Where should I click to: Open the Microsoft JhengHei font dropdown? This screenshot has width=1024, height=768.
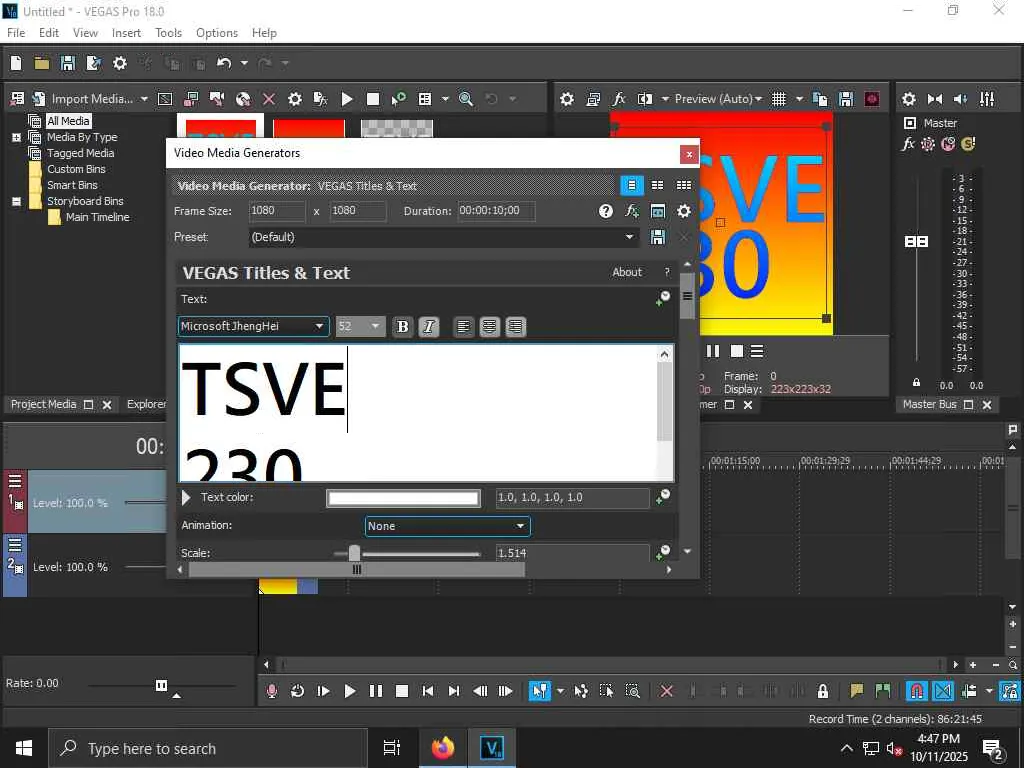tap(319, 326)
